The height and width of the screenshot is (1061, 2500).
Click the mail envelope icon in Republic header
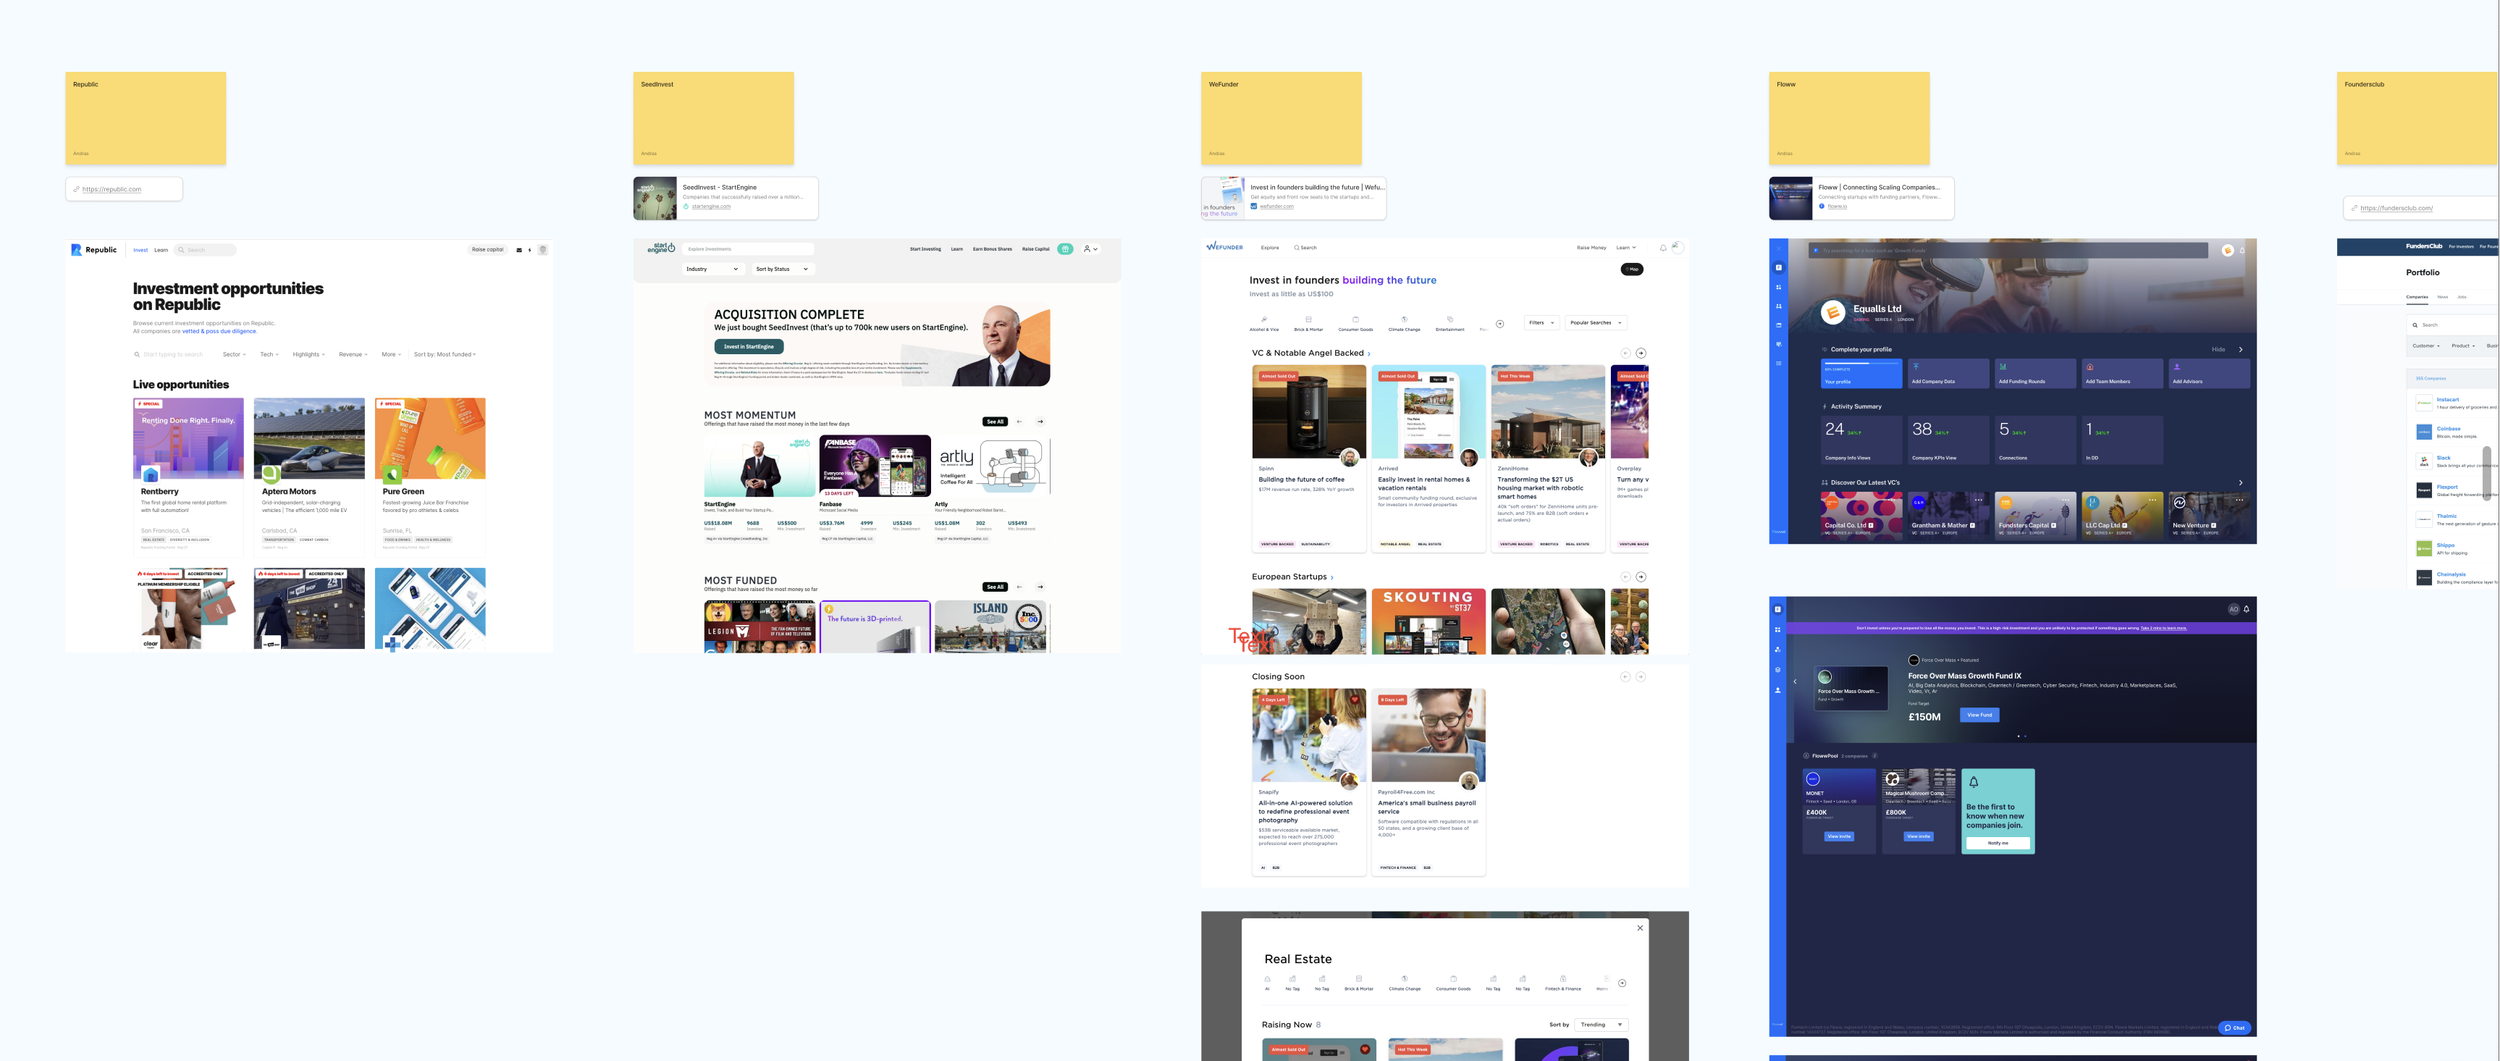[519, 250]
